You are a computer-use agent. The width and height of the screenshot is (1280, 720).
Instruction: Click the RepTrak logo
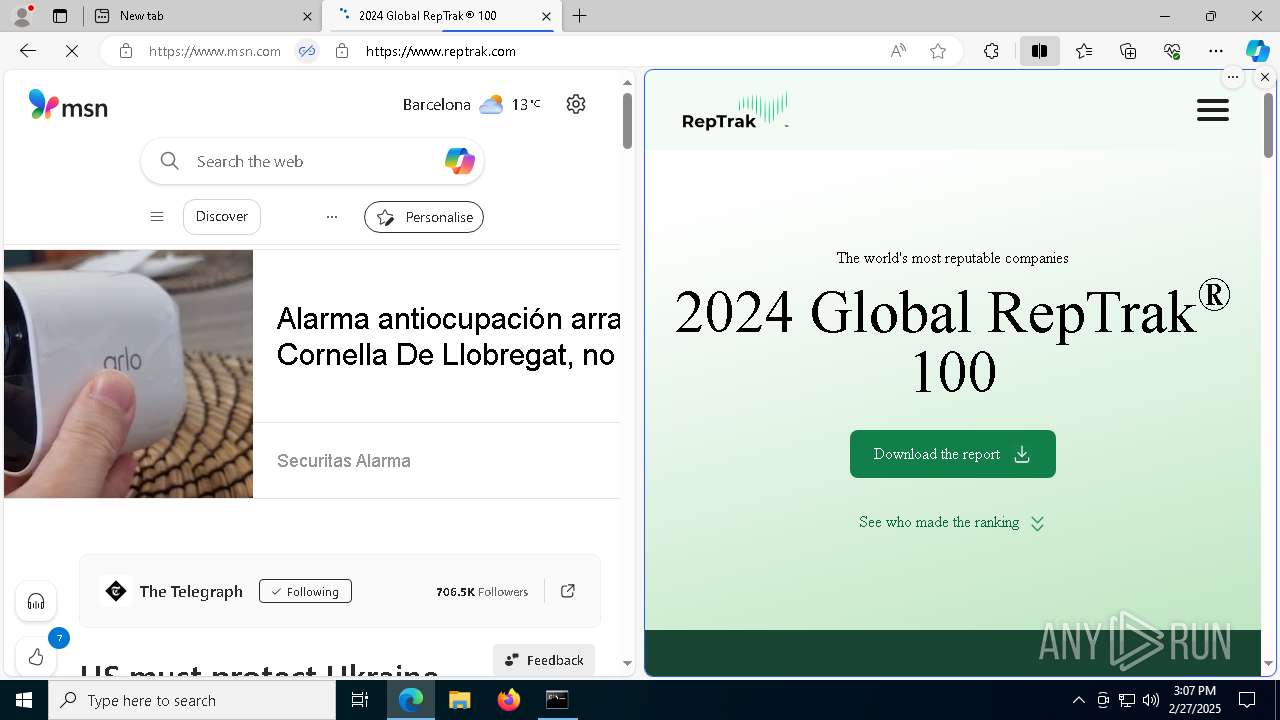735,111
